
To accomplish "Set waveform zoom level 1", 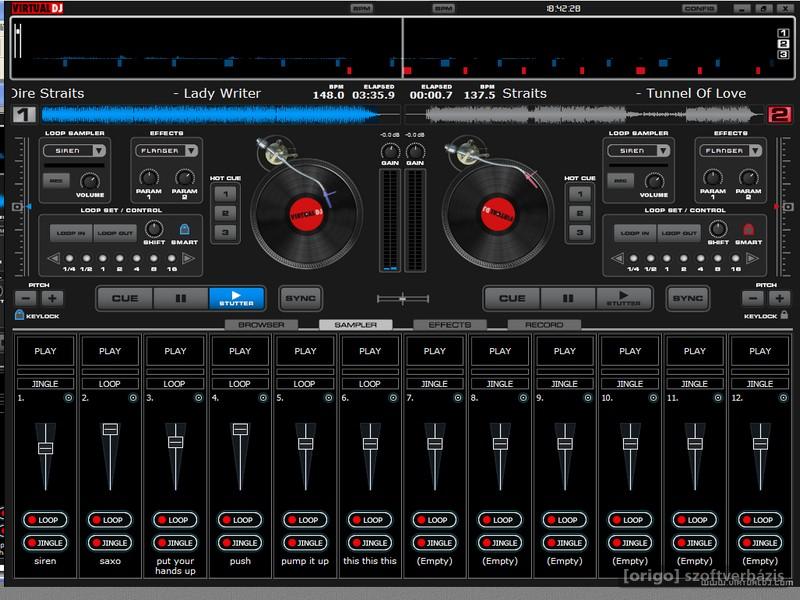I will pyautogui.click(x=783, y=33).
